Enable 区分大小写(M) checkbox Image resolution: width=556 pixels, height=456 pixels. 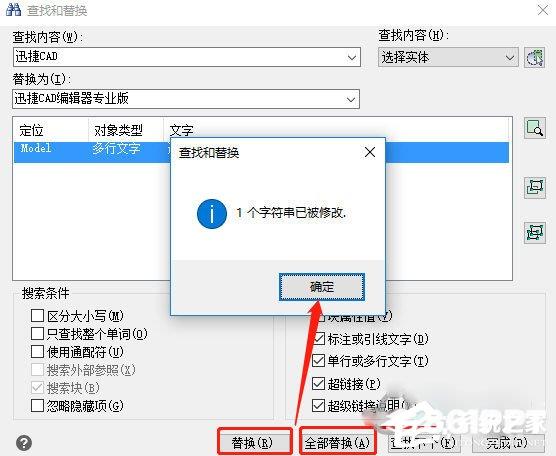coord(37,315)
